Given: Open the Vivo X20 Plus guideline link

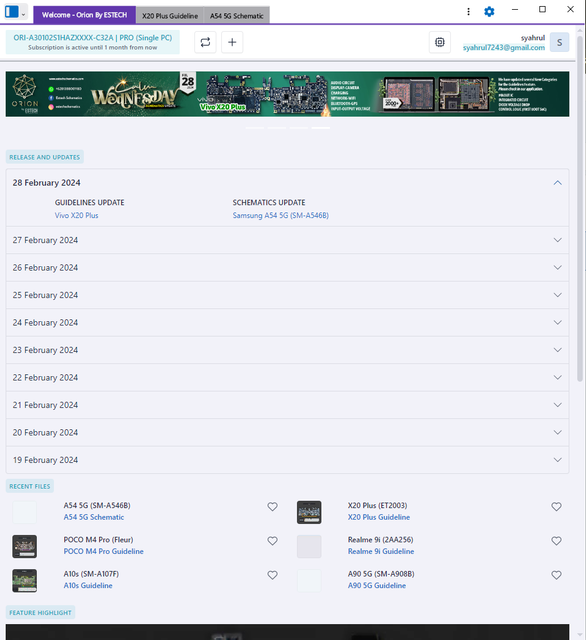Looking at the screenshot, I should click(x=77, y=216).
